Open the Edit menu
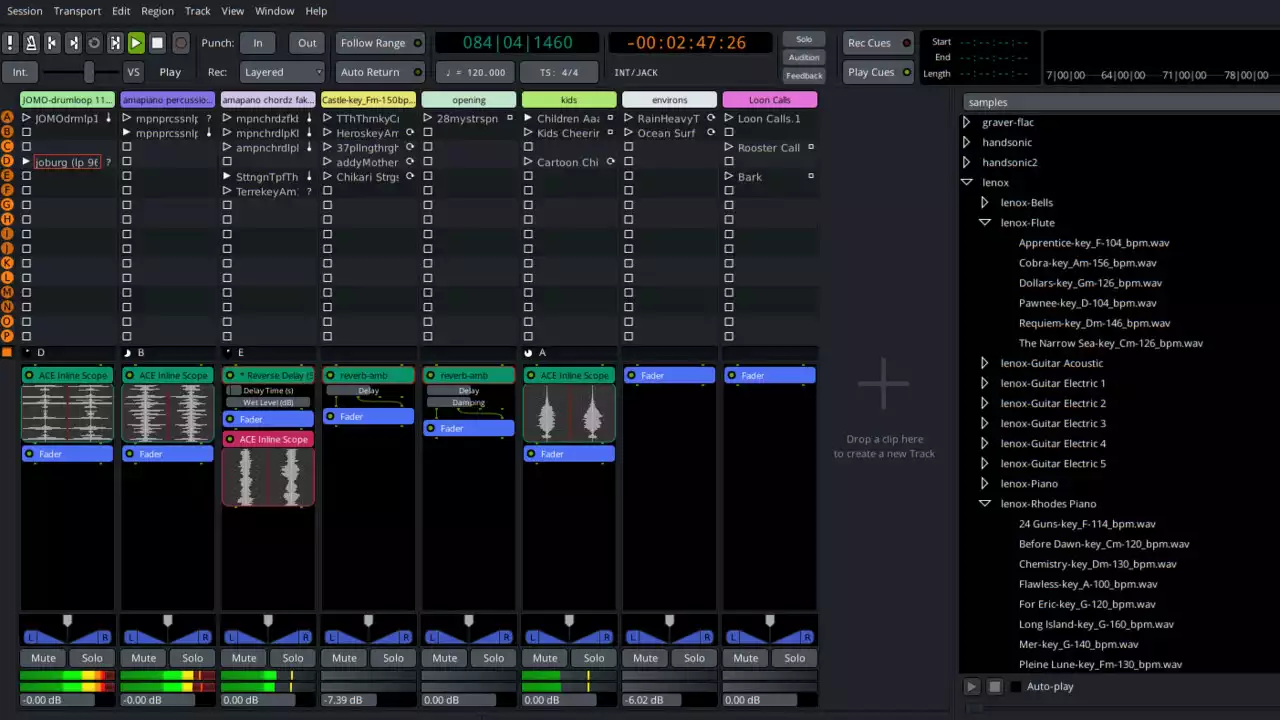This screenshot has height=720, width=1280. [121, 11]
